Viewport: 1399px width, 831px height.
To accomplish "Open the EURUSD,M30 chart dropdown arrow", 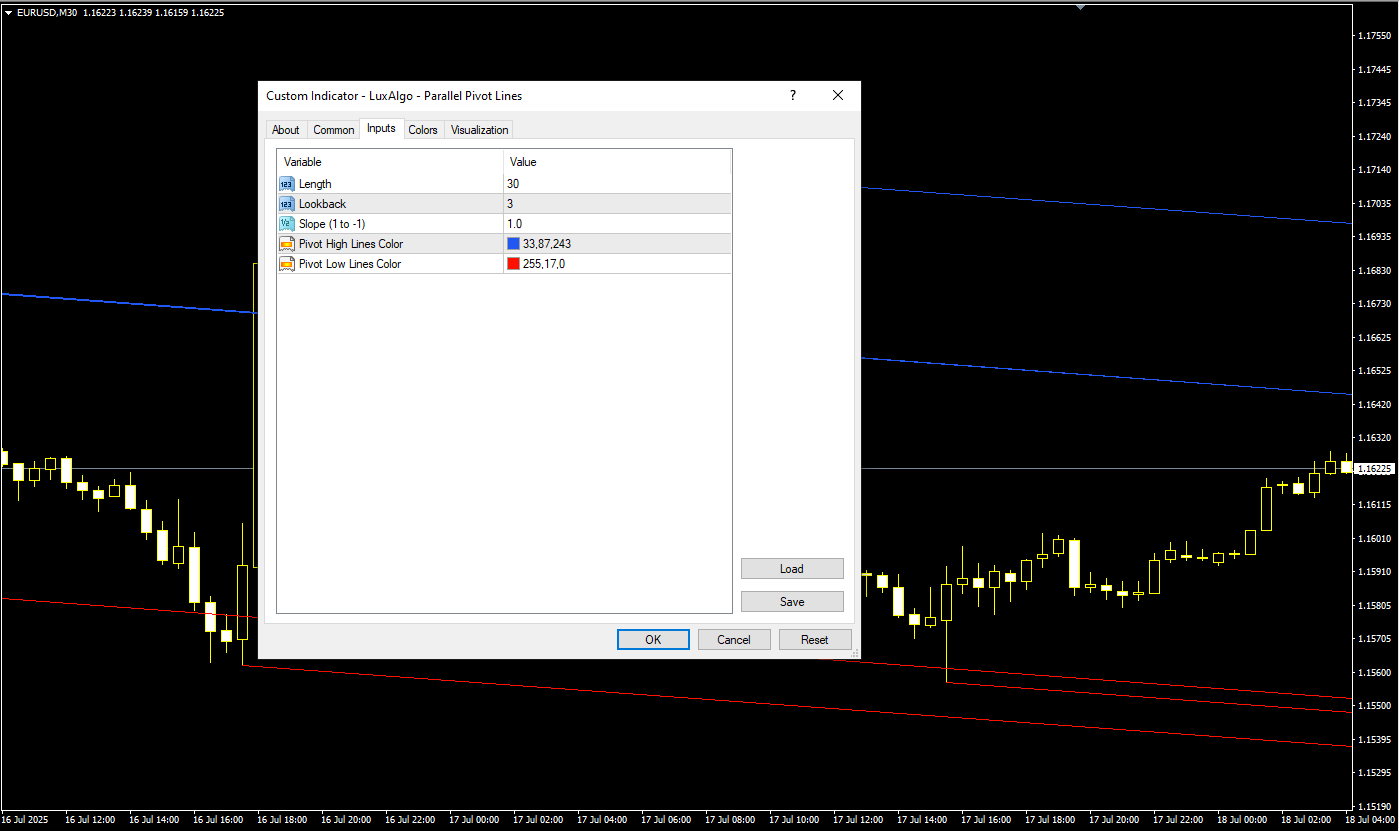I will click(x=8, y=12).
